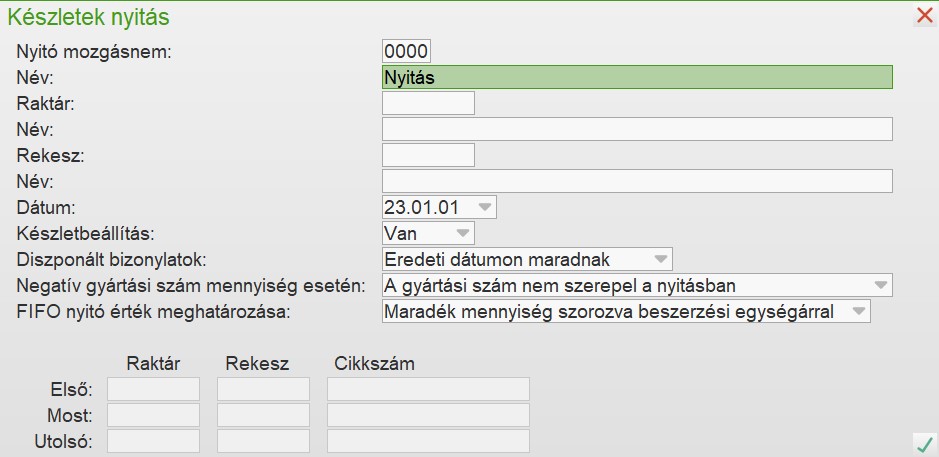This screenshot has height=457, width=939.
Task: Open the Diszponált bizonylatok dropdown
Action: (x=660, y=259)
